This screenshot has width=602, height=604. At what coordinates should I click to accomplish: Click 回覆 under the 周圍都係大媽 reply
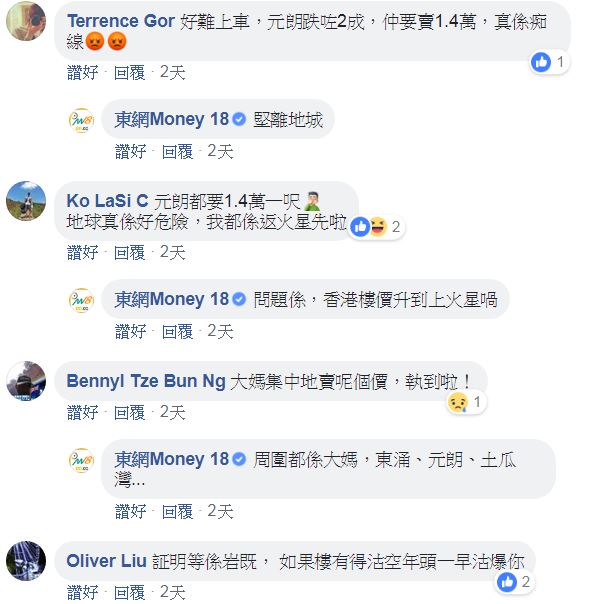tap(177, 512)
